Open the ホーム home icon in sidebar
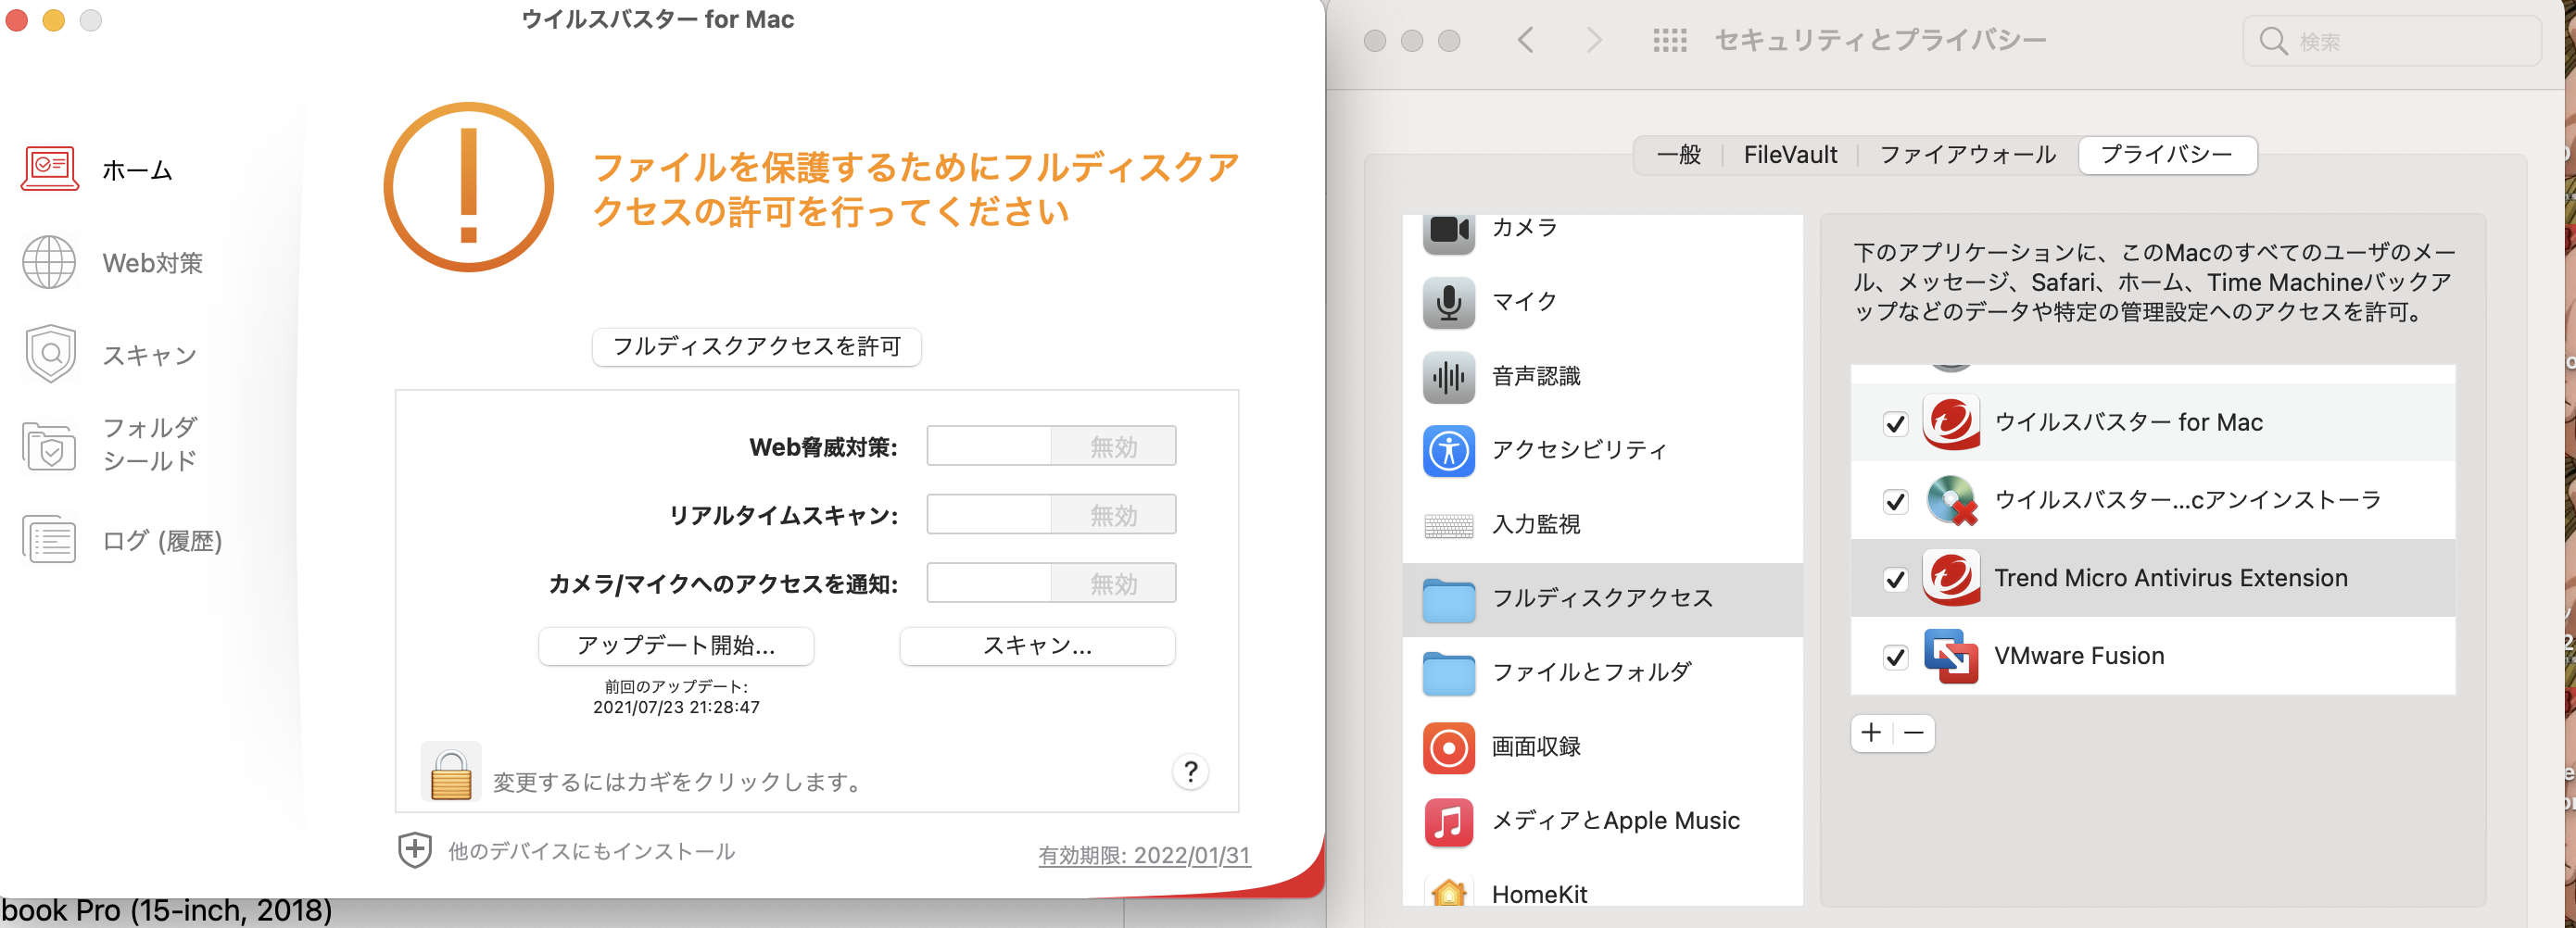The width and height of the screenshot is (2576, 928). point(50,169)
